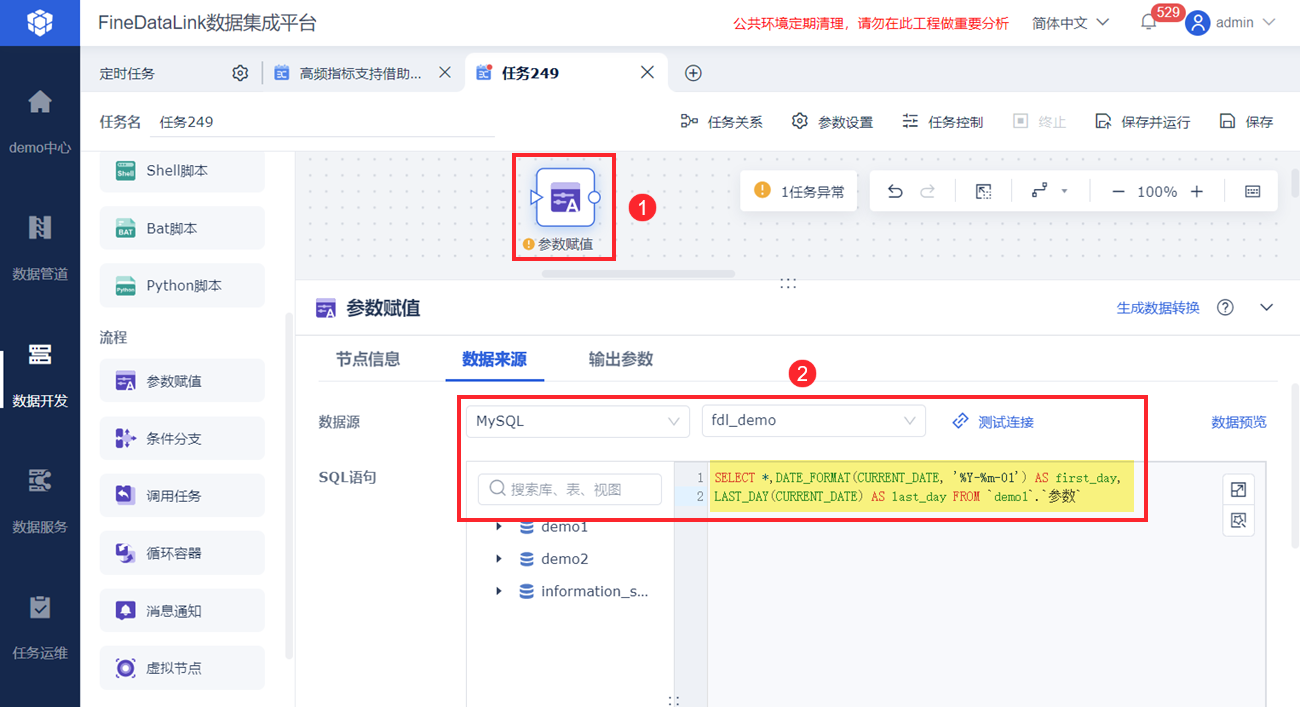This screenshot has width=1300, height=707.
Task: Click the 任务名 input field
Action: click(322, 122)
